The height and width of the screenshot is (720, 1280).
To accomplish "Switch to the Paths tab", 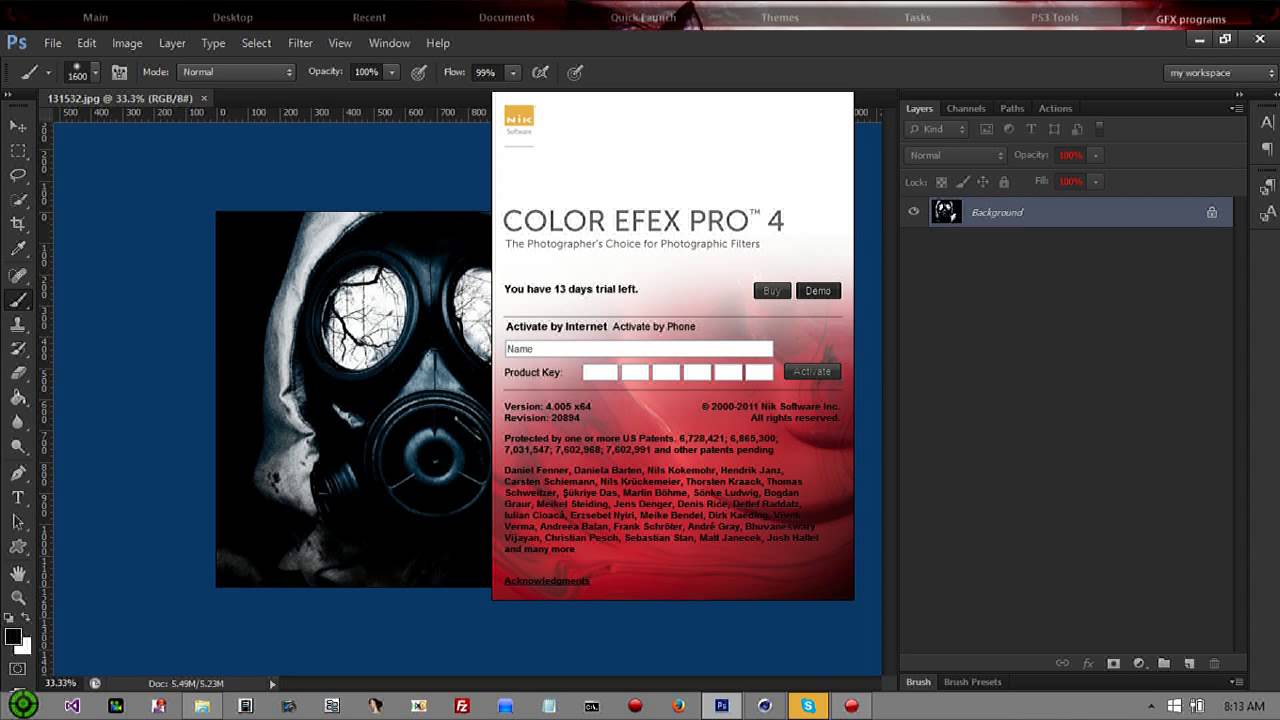I will [1012, 108].
